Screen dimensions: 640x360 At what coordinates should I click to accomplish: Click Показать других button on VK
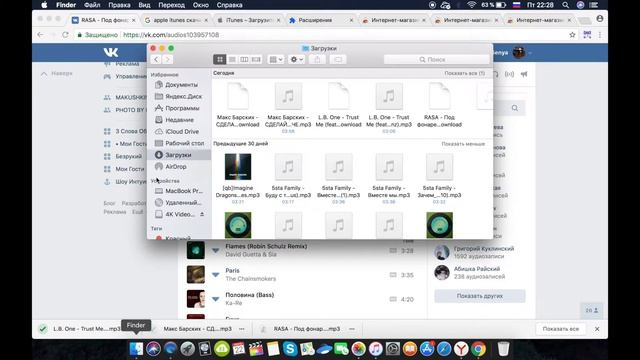tap(480, 296)
